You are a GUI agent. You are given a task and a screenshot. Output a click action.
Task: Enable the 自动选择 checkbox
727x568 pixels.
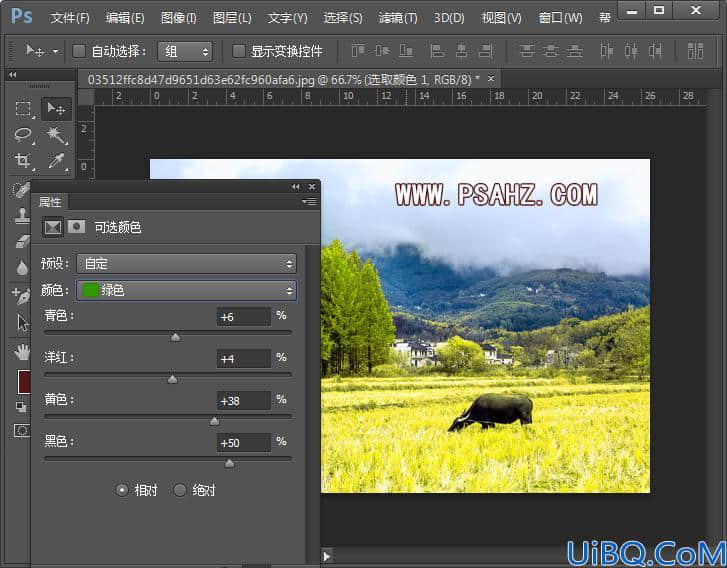[79, 51]
